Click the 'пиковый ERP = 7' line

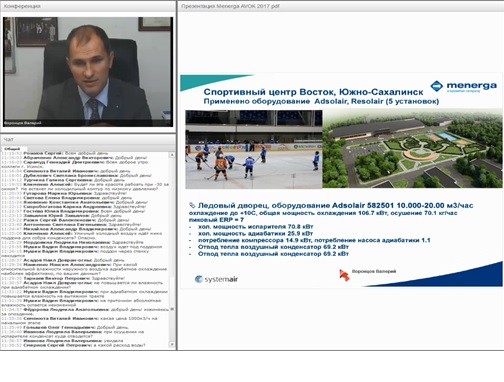216,220
